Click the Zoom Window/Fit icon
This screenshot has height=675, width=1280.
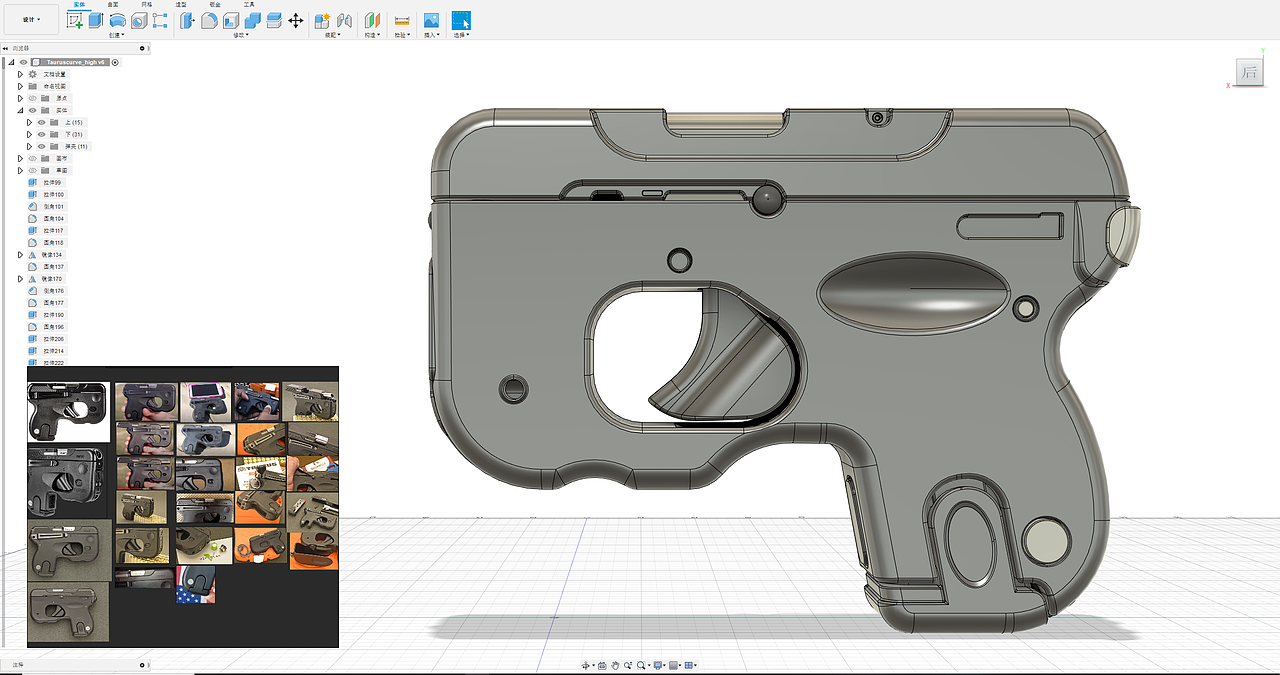point(641,665)
